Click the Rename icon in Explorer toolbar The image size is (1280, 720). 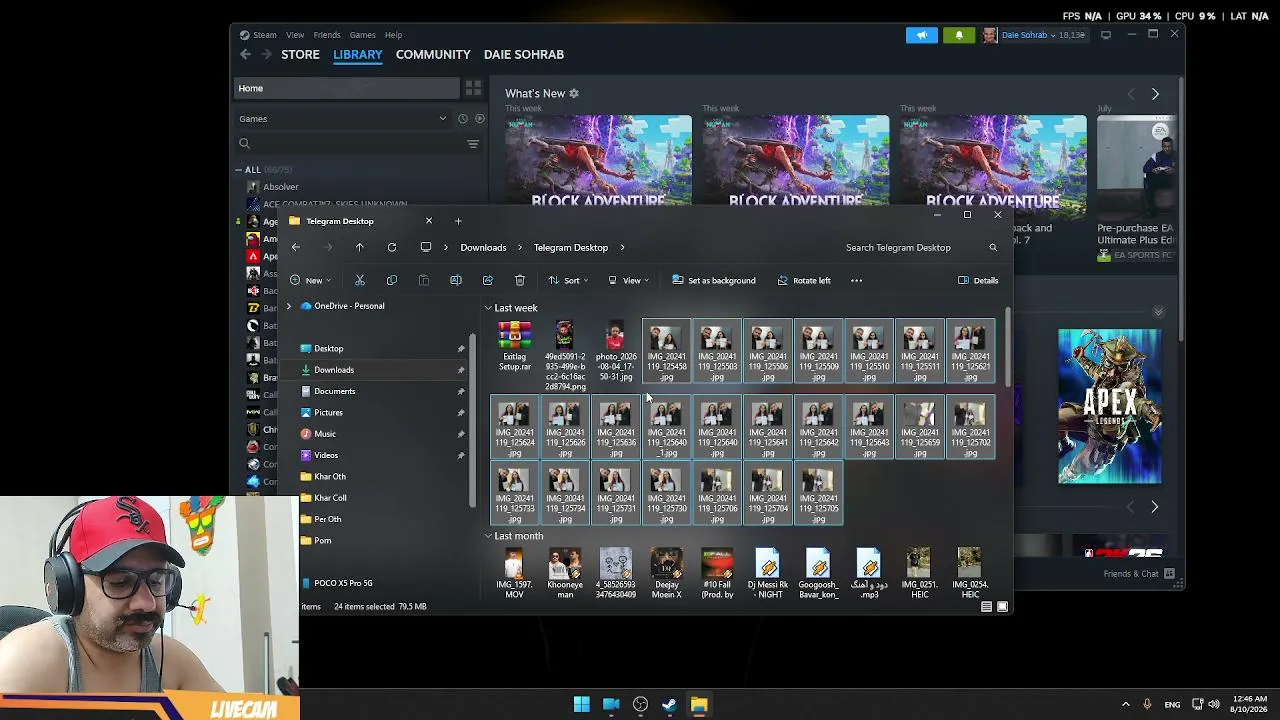click(456, 280)
